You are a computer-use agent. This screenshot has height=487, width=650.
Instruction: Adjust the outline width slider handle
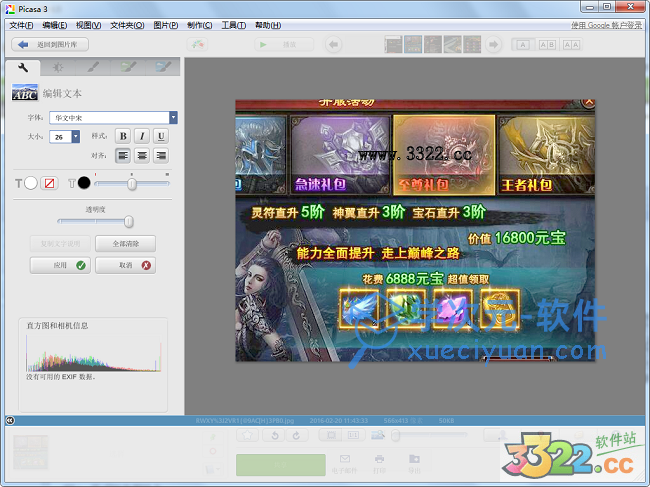pyautogui.click(x=132, y=184)
